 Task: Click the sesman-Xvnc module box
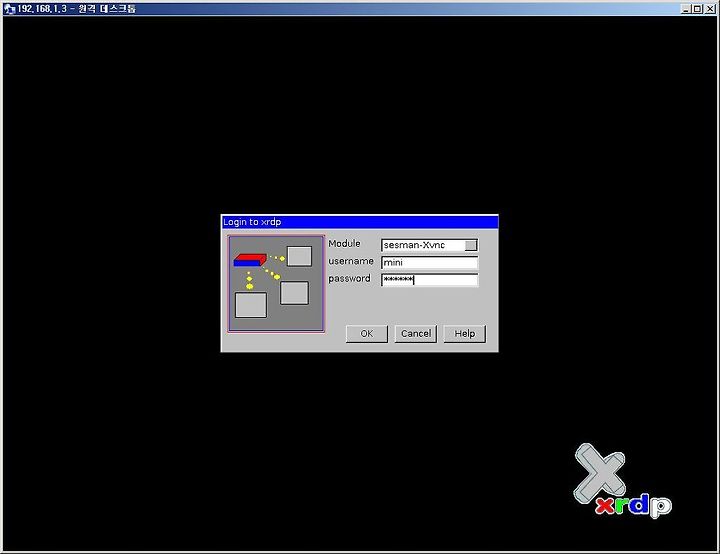tap(429, 245)
